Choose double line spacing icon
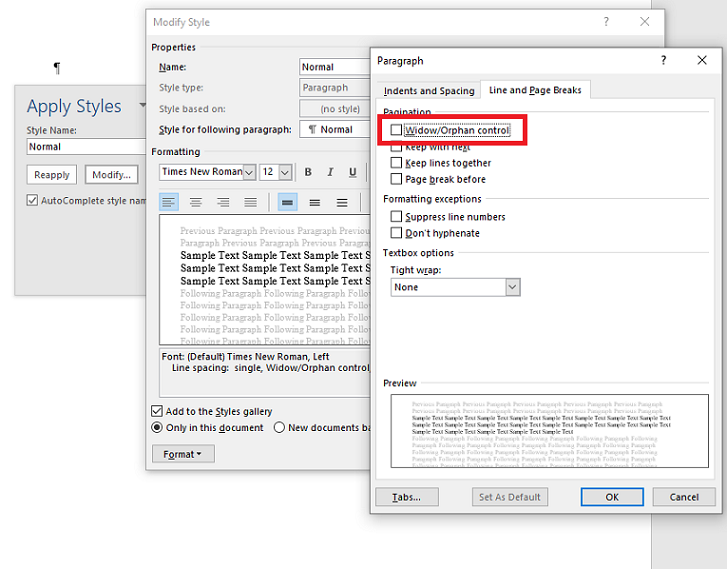The height and width of the screenshot is (569, 727). pyautogui.click(x=342, y=202)
